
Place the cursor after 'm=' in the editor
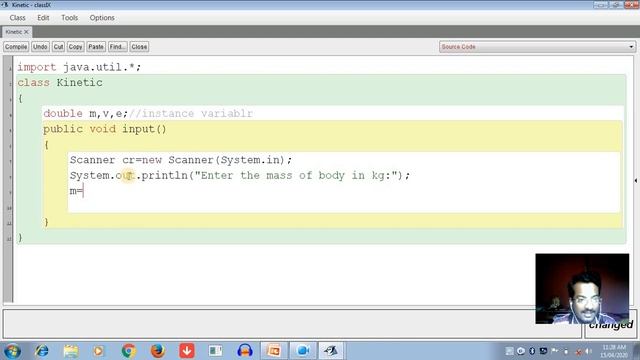point(83,191)
